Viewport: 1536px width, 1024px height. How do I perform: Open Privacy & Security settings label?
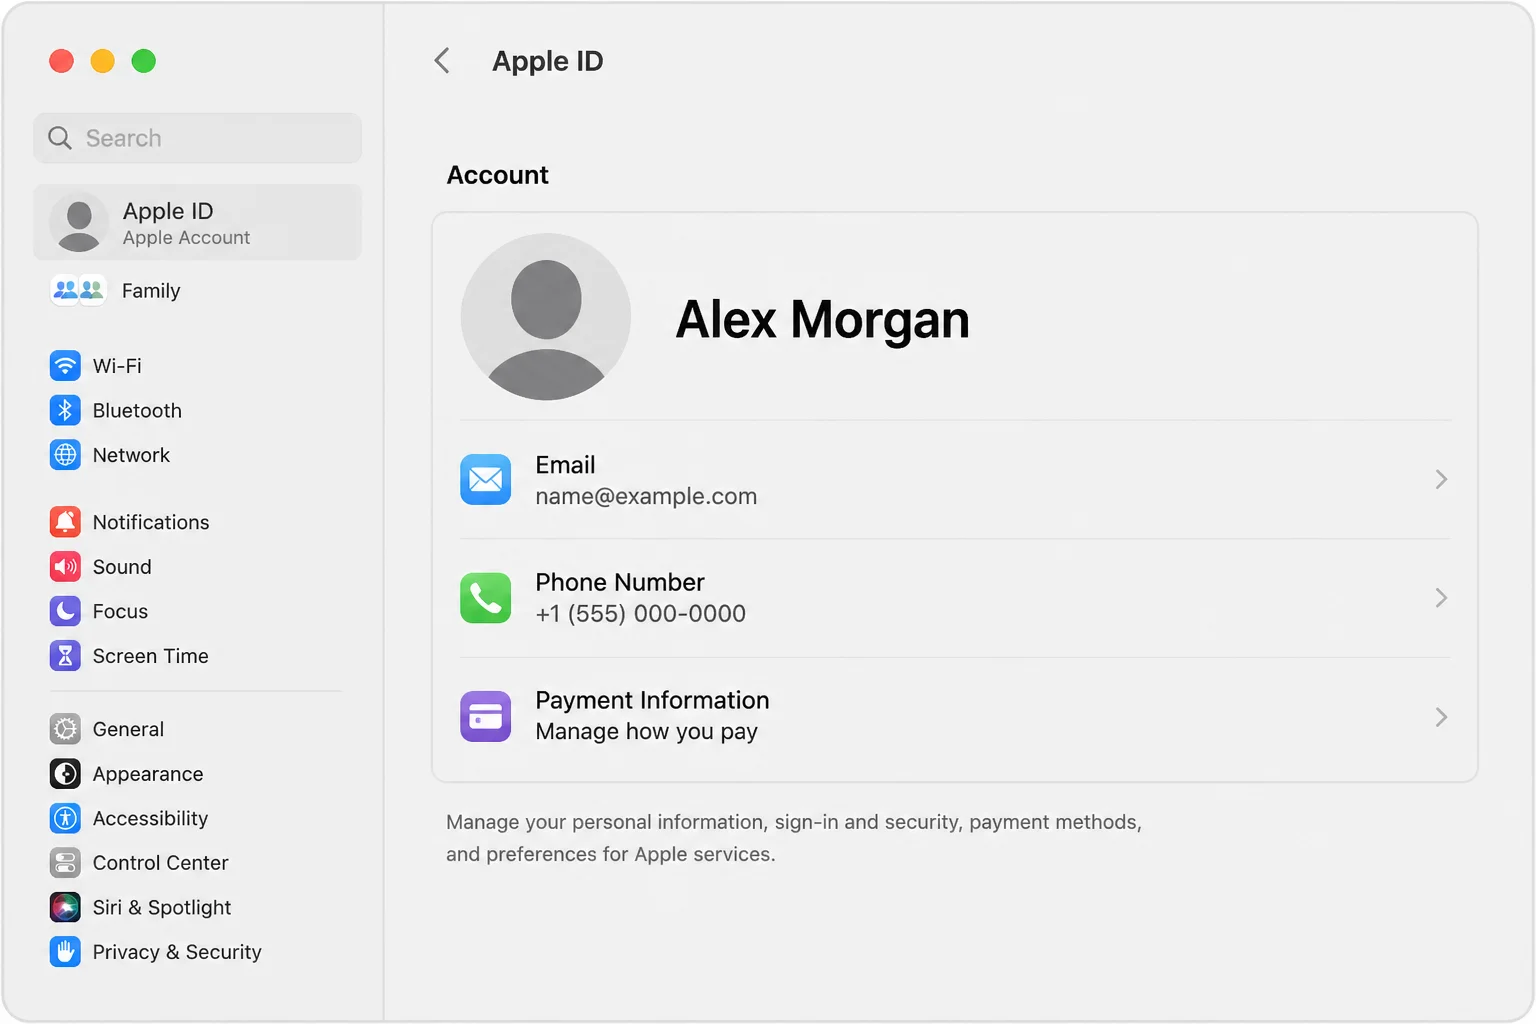pos(177,952)
